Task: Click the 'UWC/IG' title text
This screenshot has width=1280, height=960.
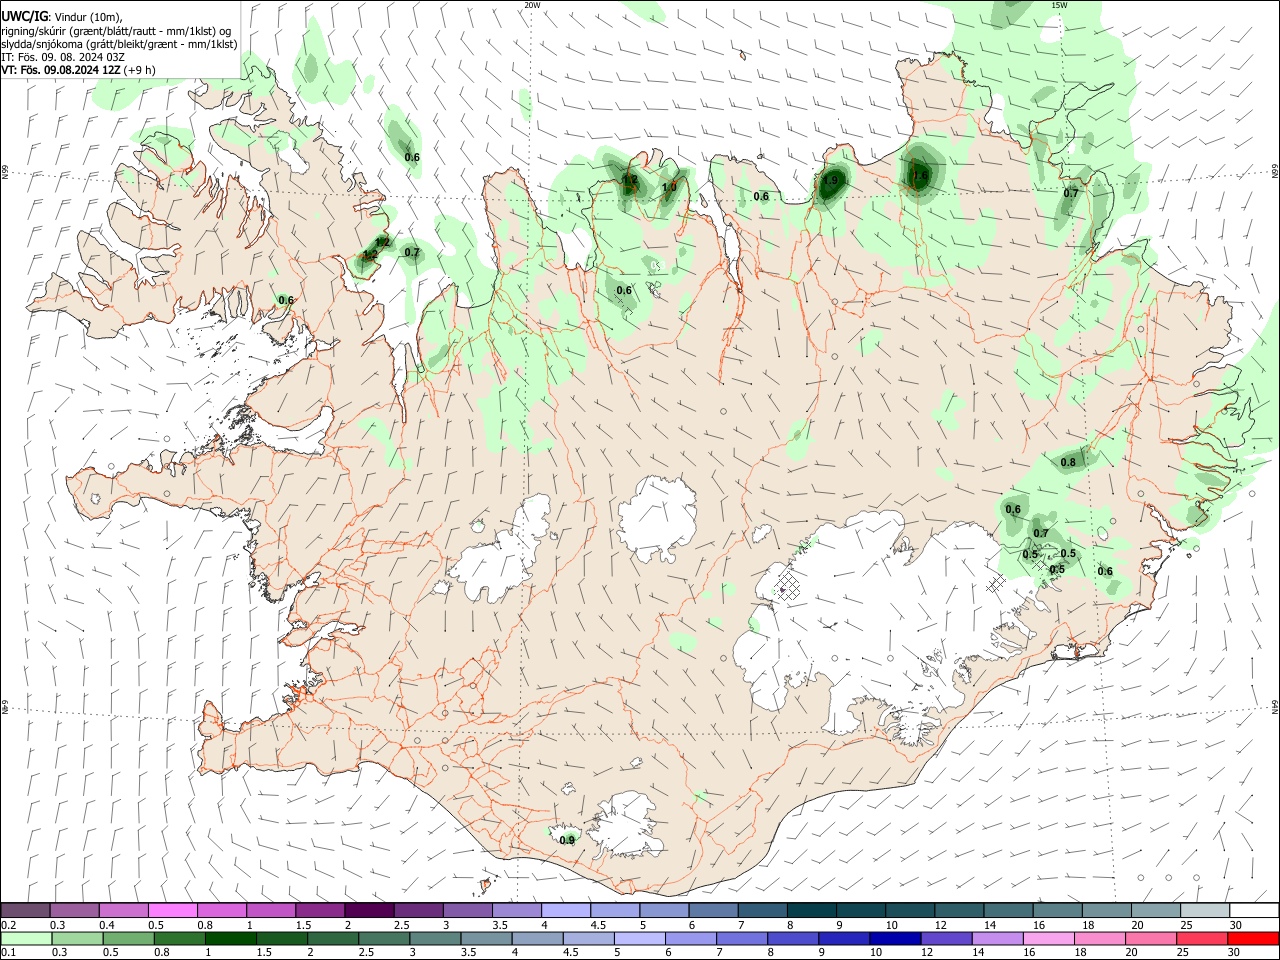Action: click(25, 16)
